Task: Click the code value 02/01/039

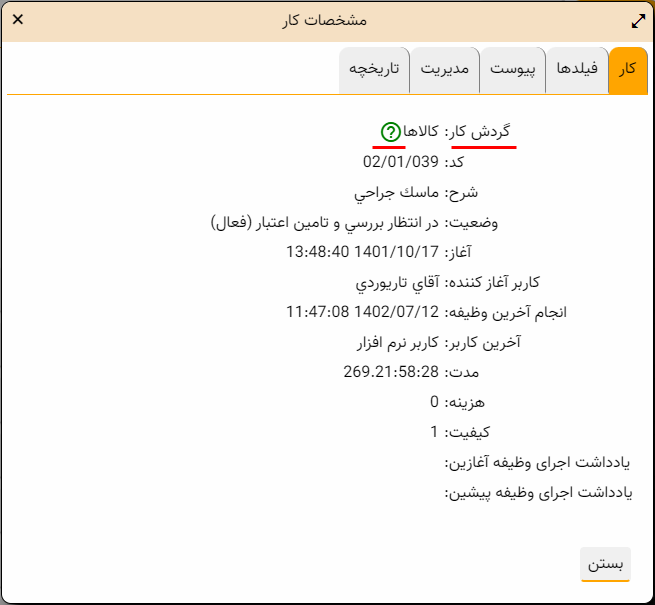Action: (x=400, y=162)
